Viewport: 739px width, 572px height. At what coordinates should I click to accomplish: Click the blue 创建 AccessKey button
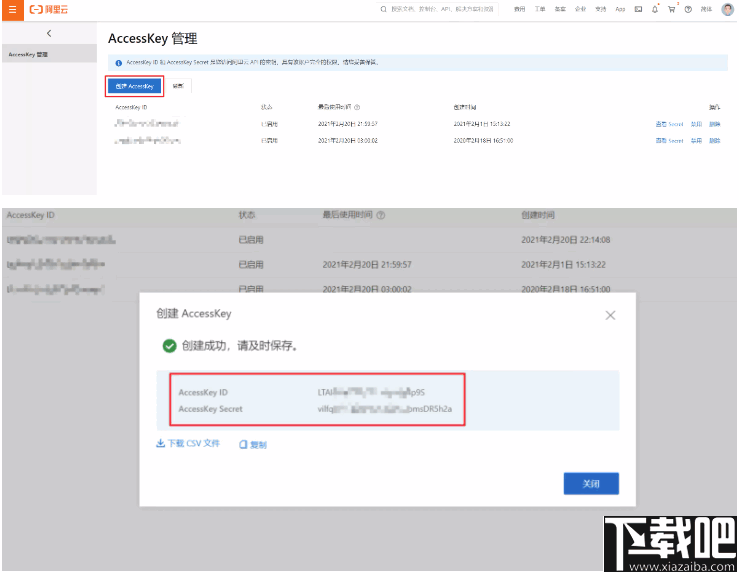(x=134, y=86)
